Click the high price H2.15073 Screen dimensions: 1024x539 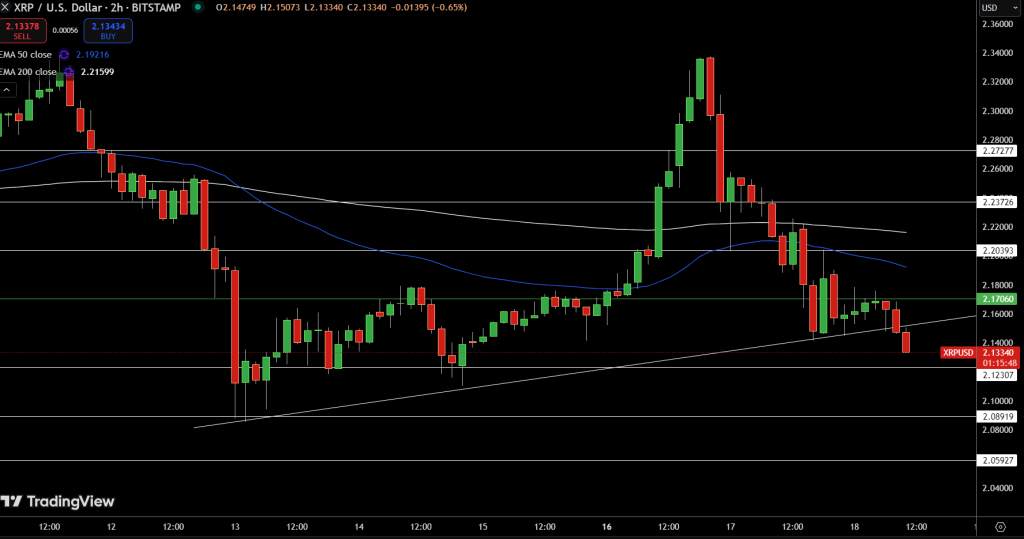coord(280,7)
